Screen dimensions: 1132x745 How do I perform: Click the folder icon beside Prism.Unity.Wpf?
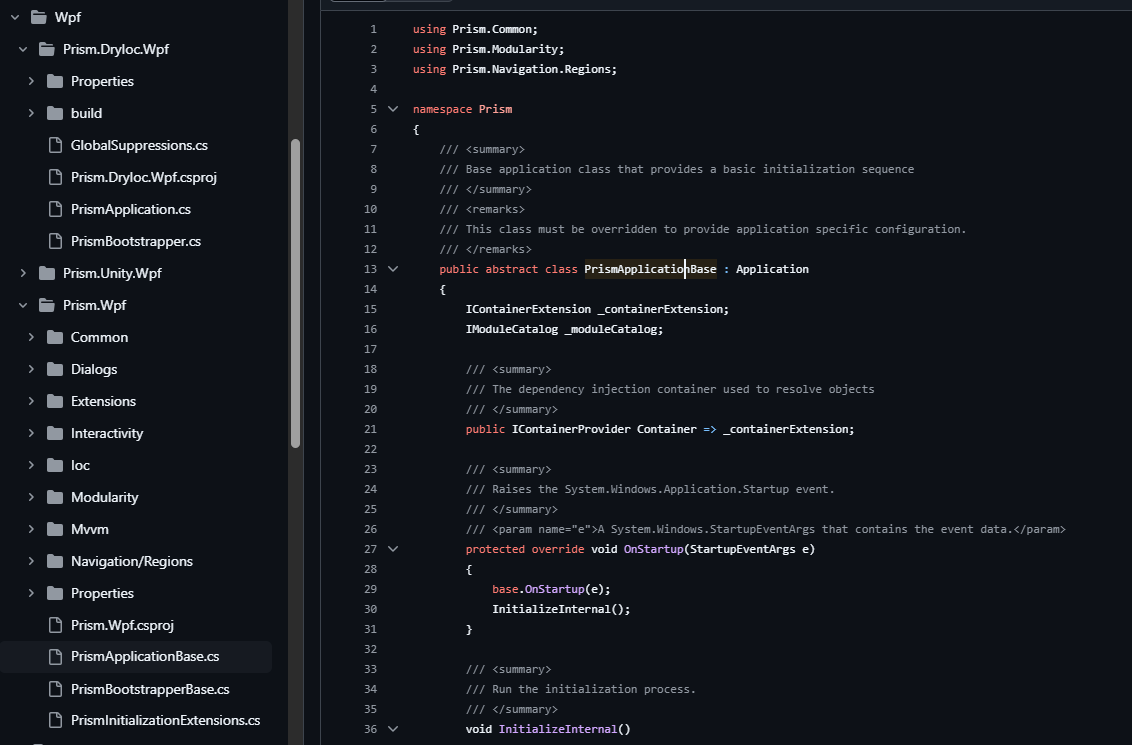tap(46, 273)
